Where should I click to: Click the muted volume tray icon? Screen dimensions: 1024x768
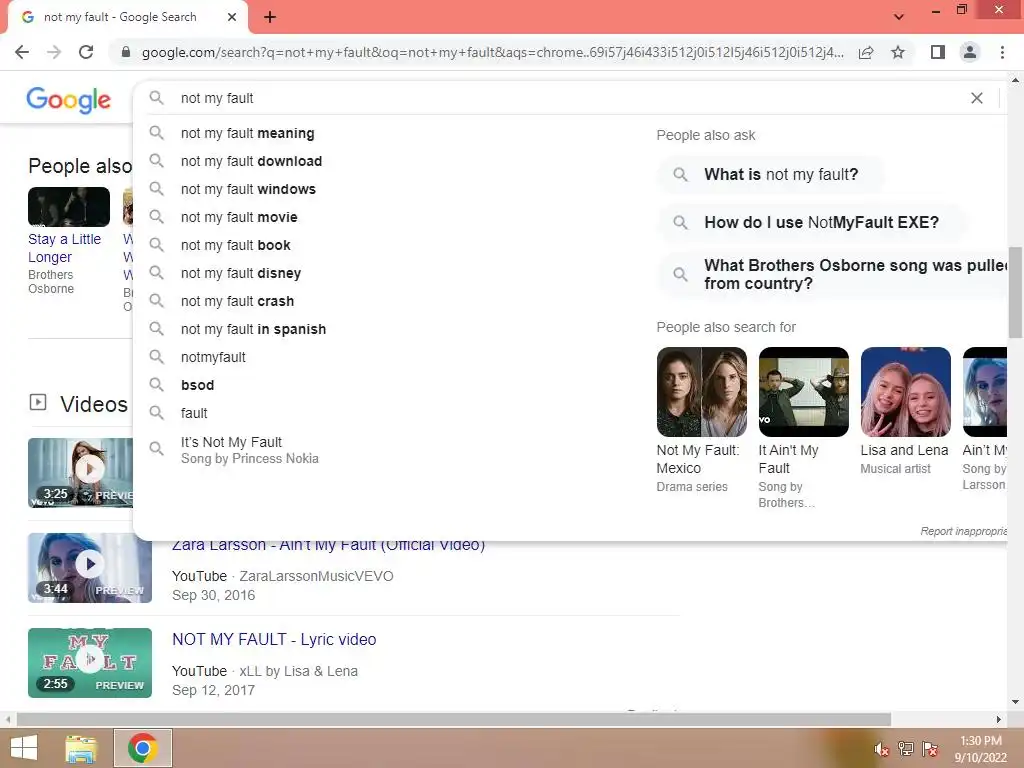point(882,749)
